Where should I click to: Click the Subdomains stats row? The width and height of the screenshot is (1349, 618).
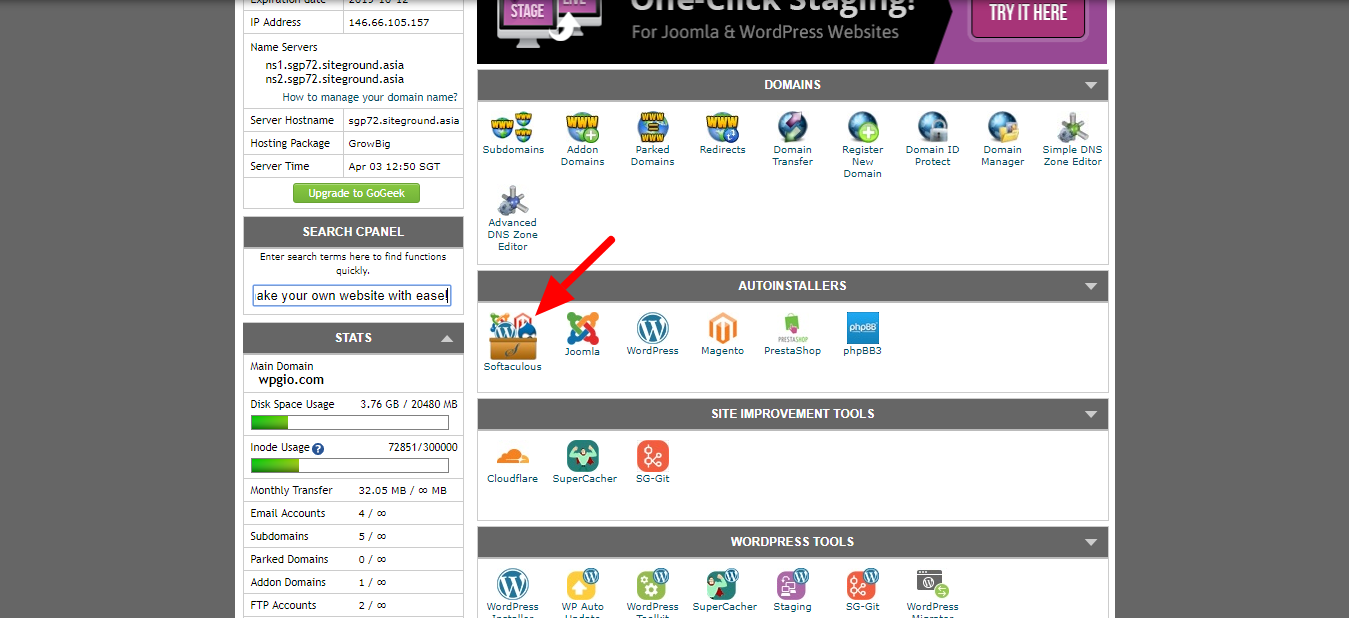click(353, 536)
